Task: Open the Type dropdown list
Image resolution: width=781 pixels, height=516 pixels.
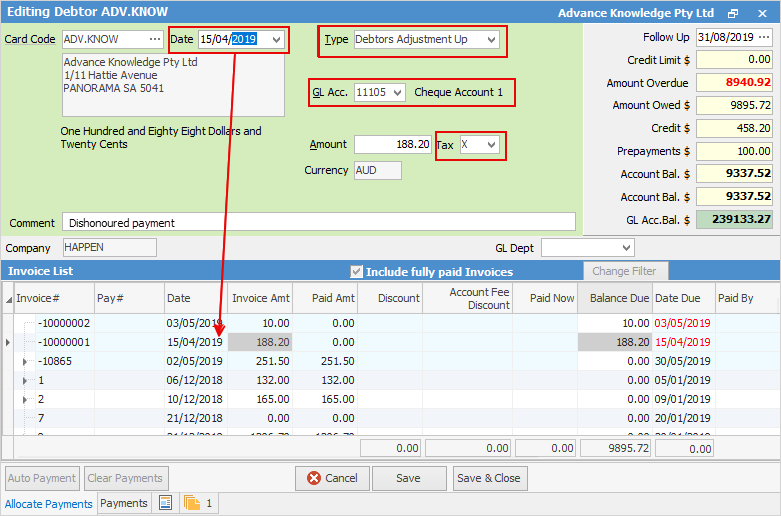Action: 491,39
